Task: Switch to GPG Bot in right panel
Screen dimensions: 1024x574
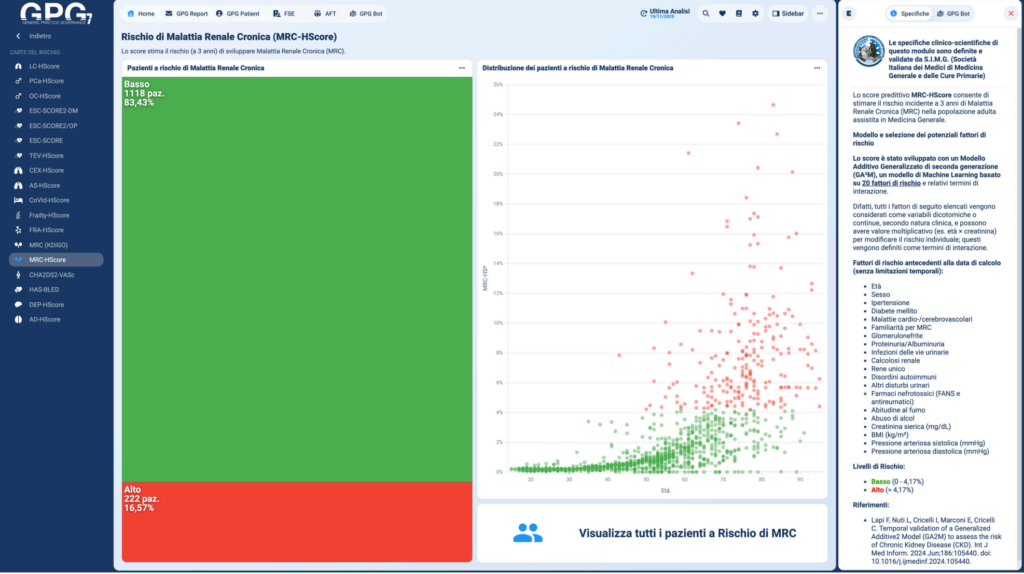Action: click(954, 14)
